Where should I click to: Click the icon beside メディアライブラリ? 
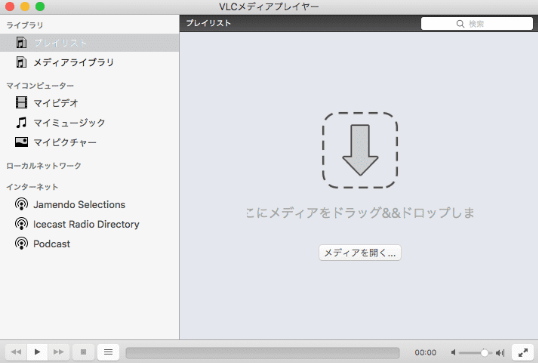pyautogui.click(x=21, y=62)
